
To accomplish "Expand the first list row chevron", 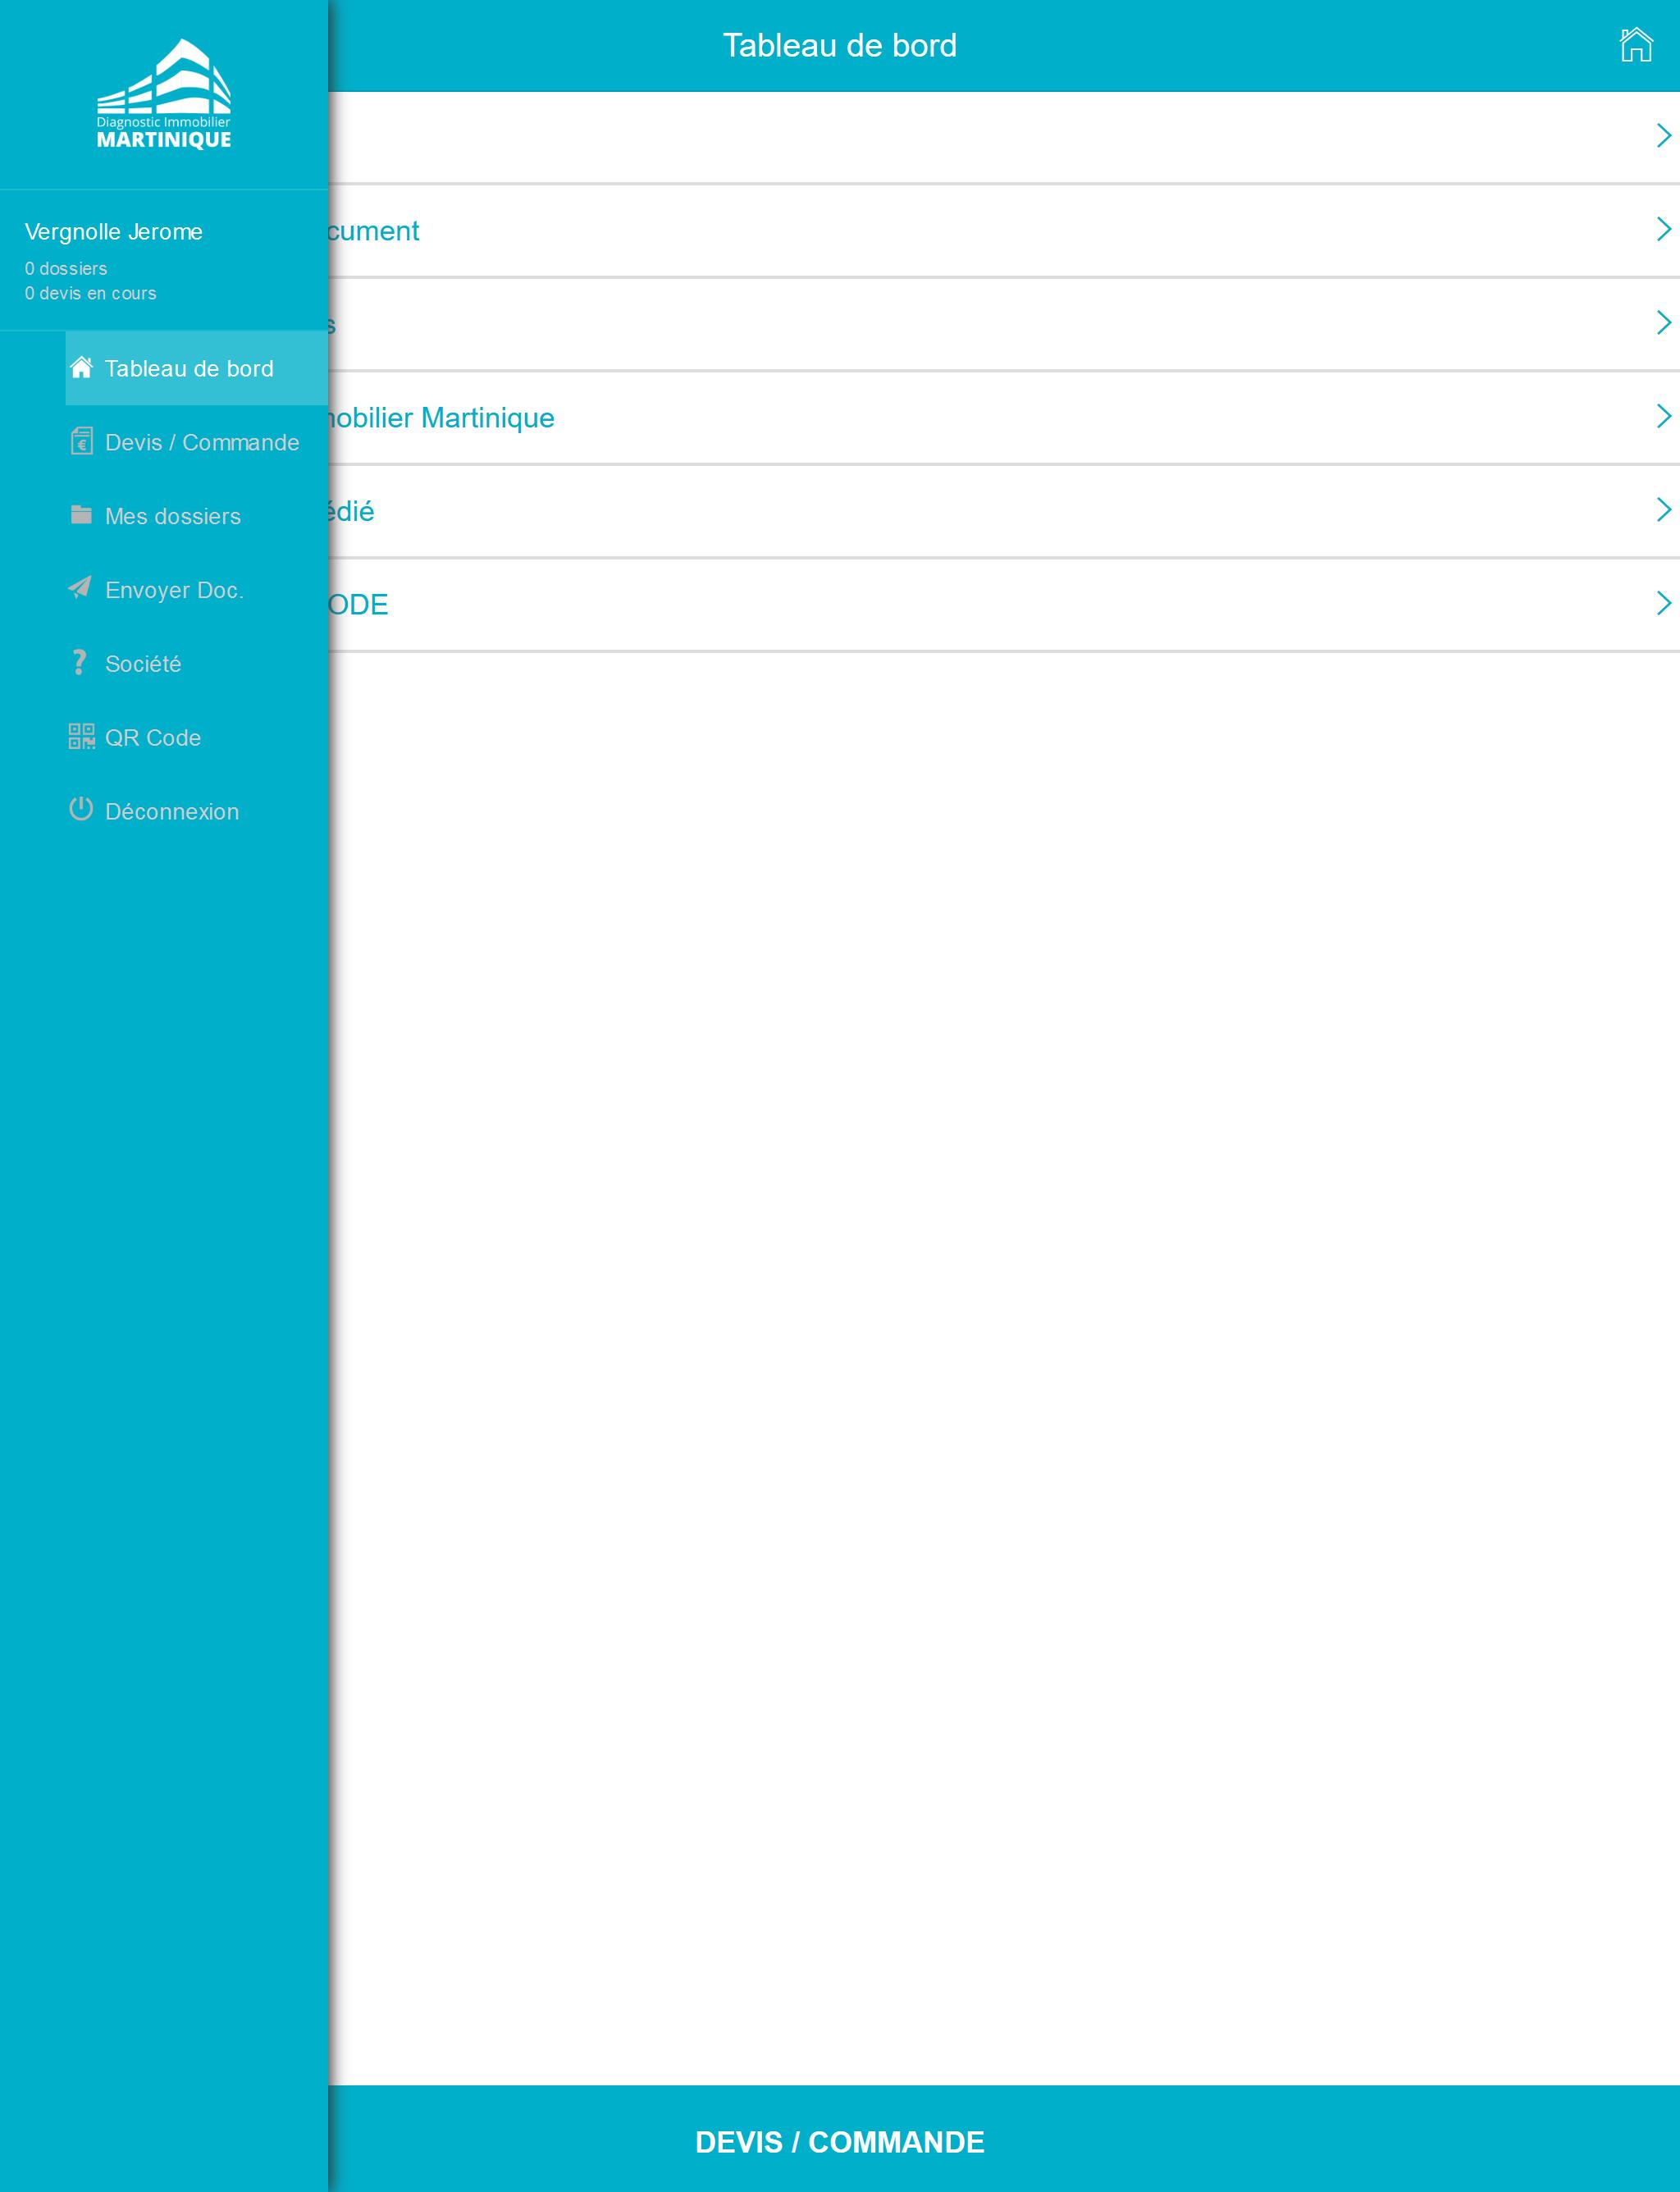I will click(1664, 136).
